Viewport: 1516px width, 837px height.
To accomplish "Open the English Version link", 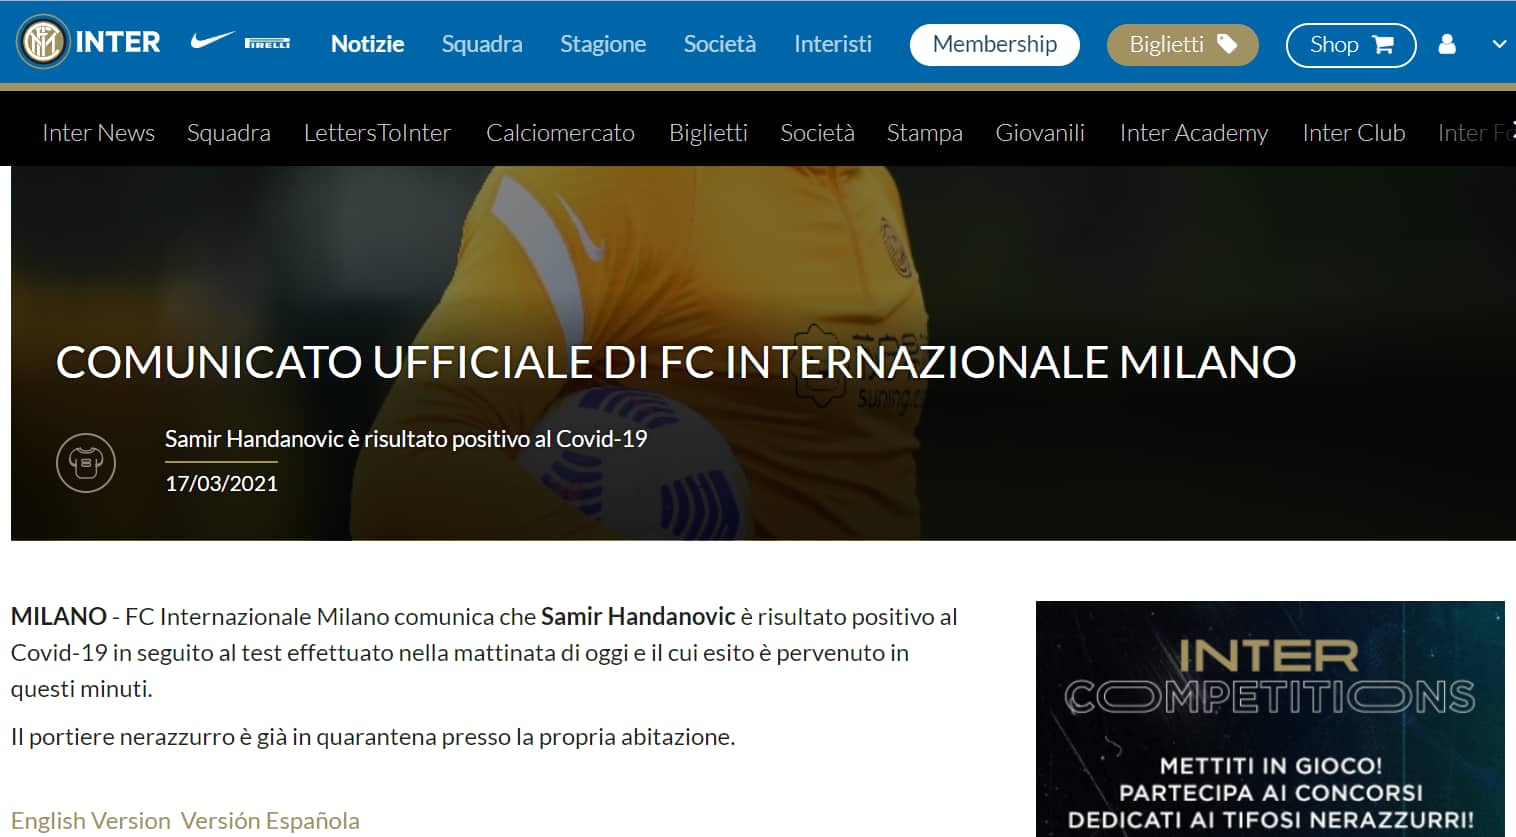I will tap(91, 820).
